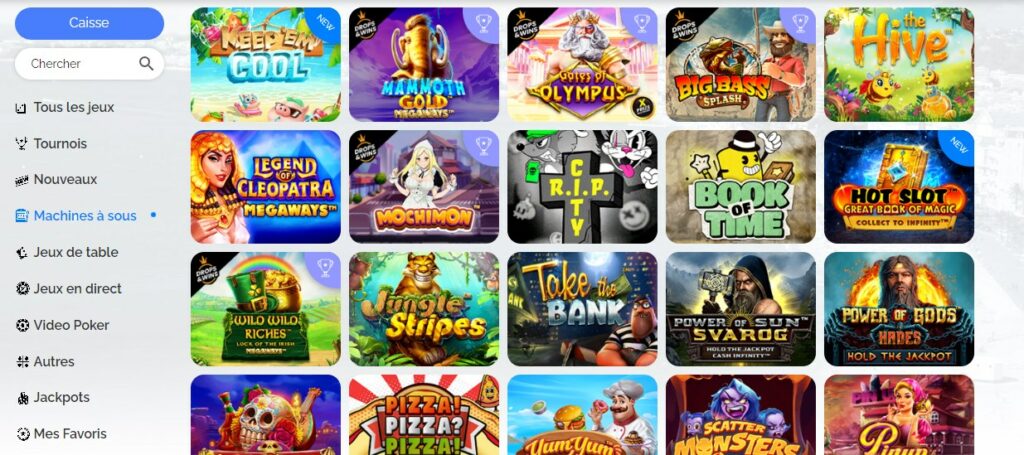This screenshot has height=455, width=1024.
Task: Click trophy badge on Mammoth Gold tile
Action: (x=484, y=23)
